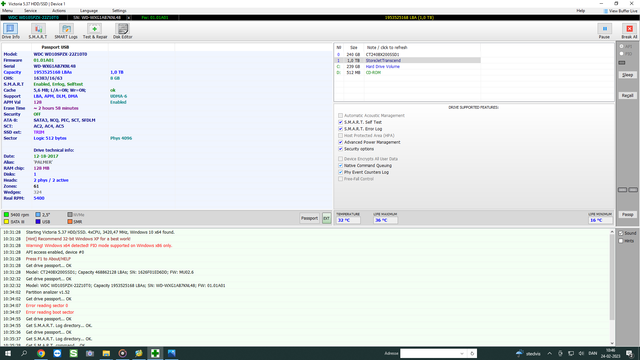640x360 pixels.
Task: Select the API radio button
Action: point(622,47)
